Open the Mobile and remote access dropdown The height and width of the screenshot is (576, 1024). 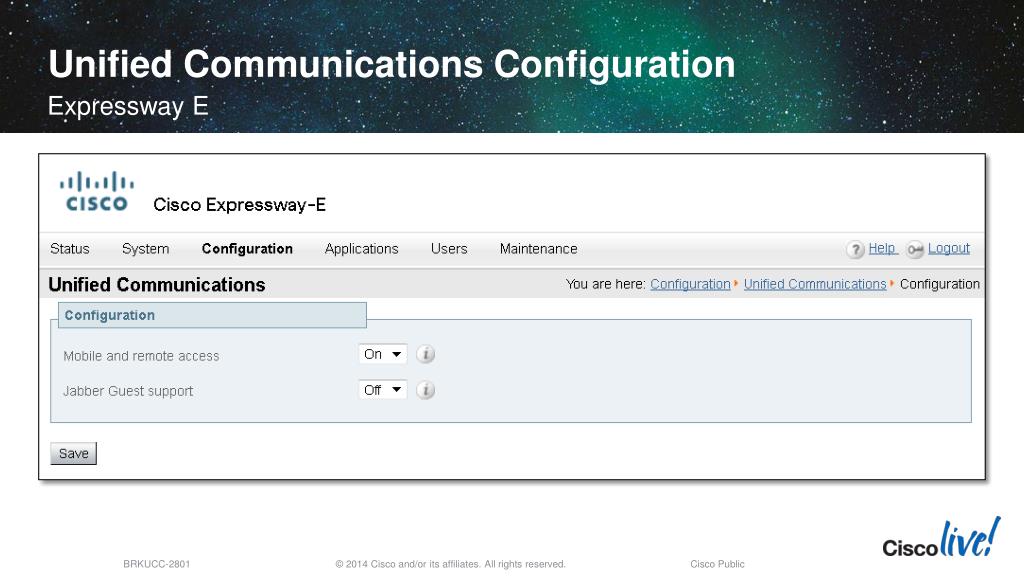pyautogui.click(x=383, y=354)
